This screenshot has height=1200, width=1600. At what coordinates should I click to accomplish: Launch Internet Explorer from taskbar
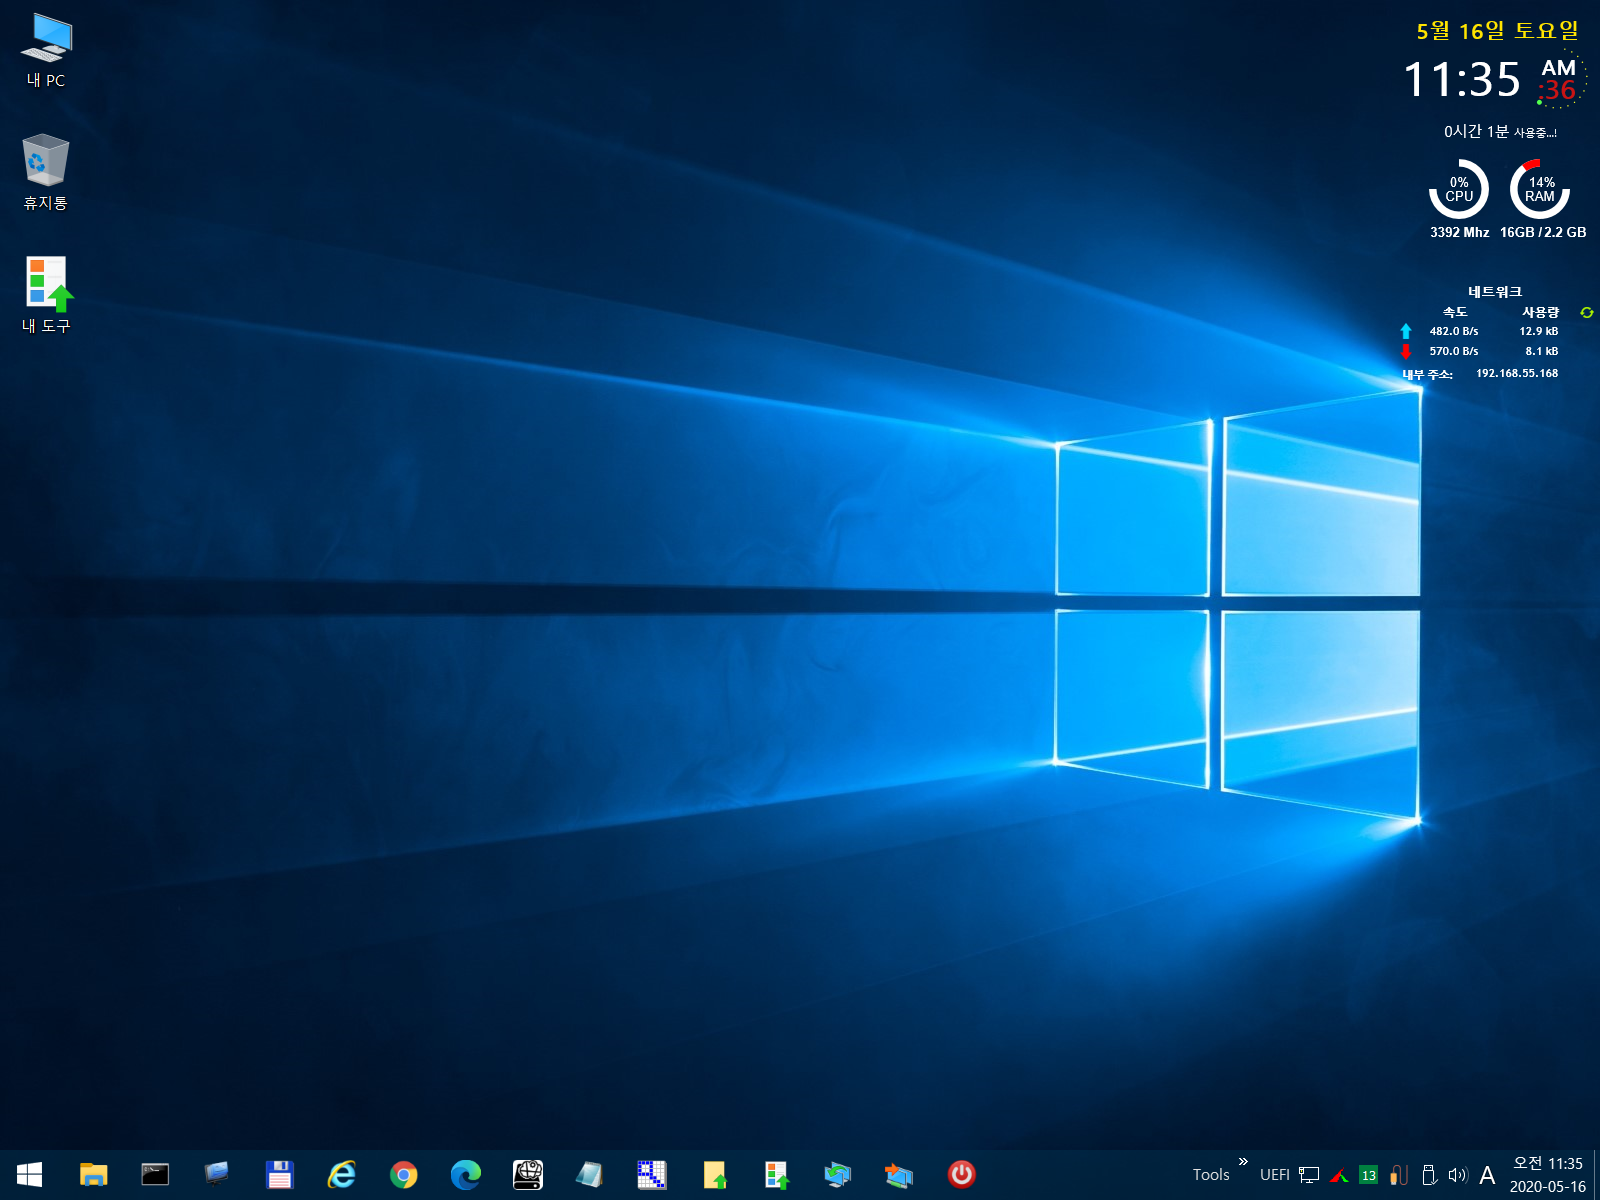tap(341, 1175)
